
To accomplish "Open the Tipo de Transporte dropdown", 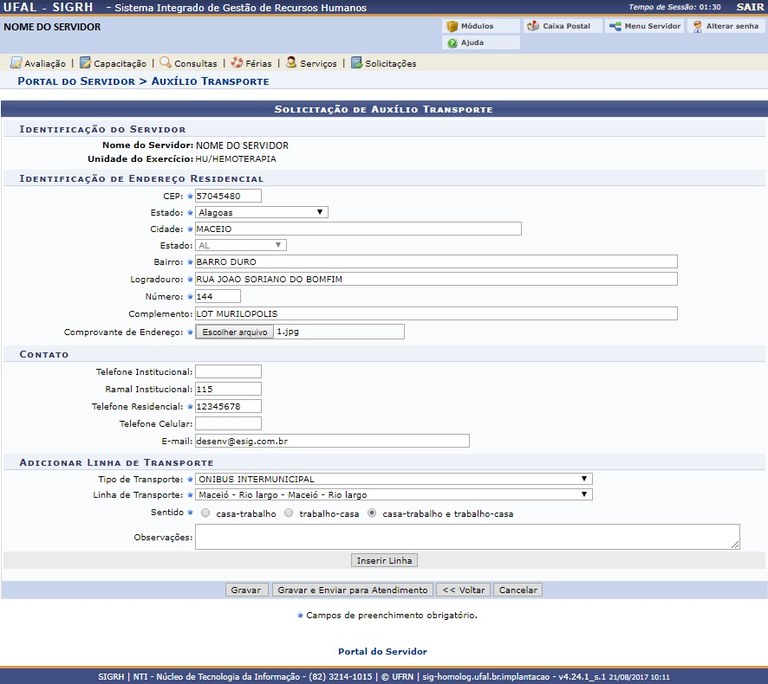I will (x=393, y=479).
